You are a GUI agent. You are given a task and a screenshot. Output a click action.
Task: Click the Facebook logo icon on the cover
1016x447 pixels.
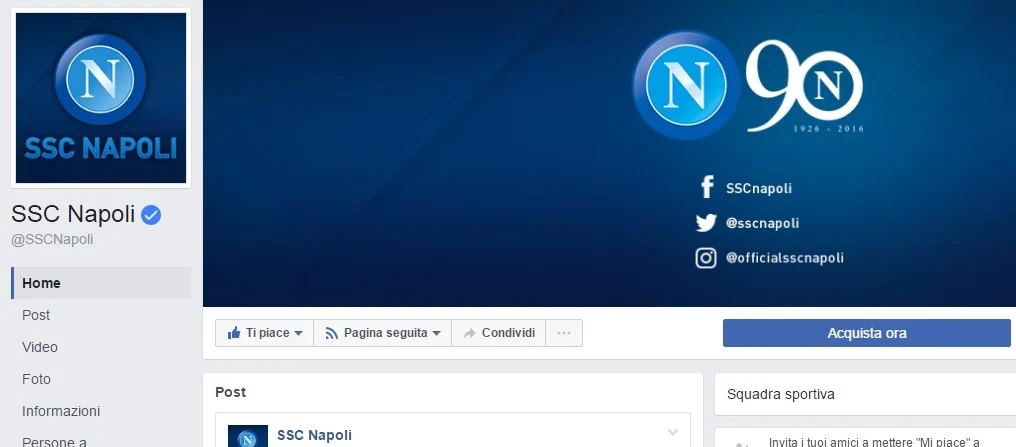707,187
